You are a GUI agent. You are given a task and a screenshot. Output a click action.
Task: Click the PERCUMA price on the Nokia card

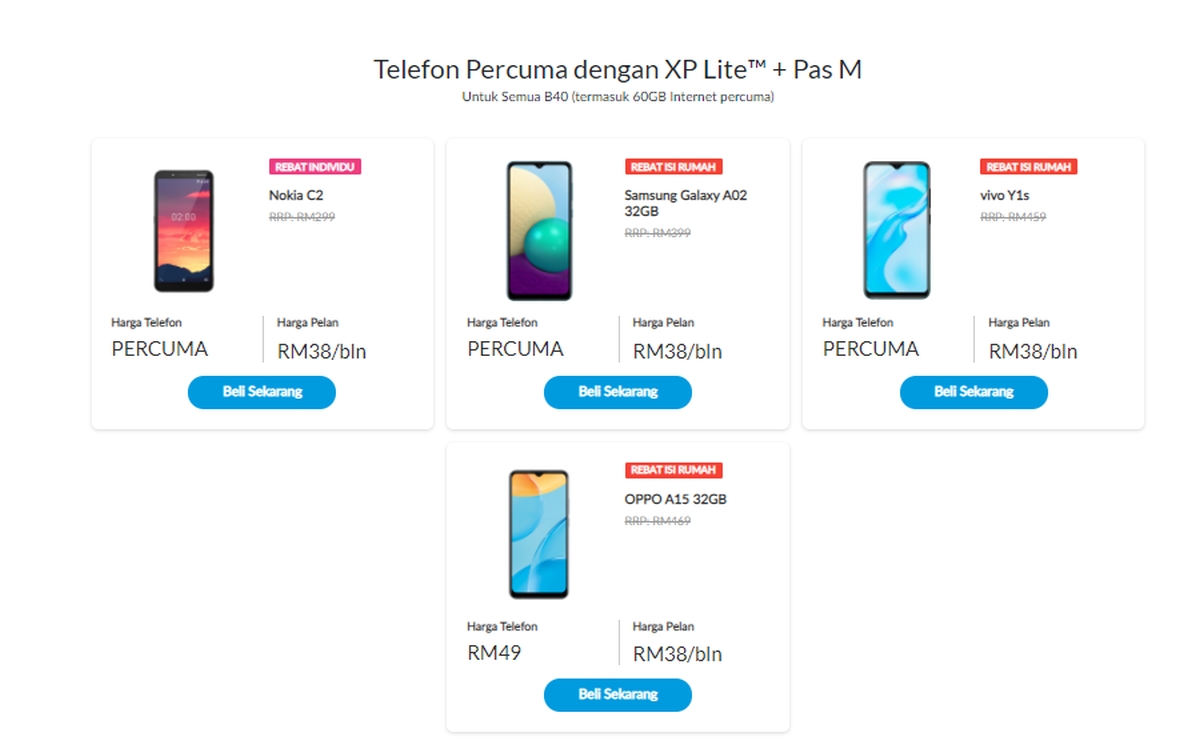click(x=158, y=349)
